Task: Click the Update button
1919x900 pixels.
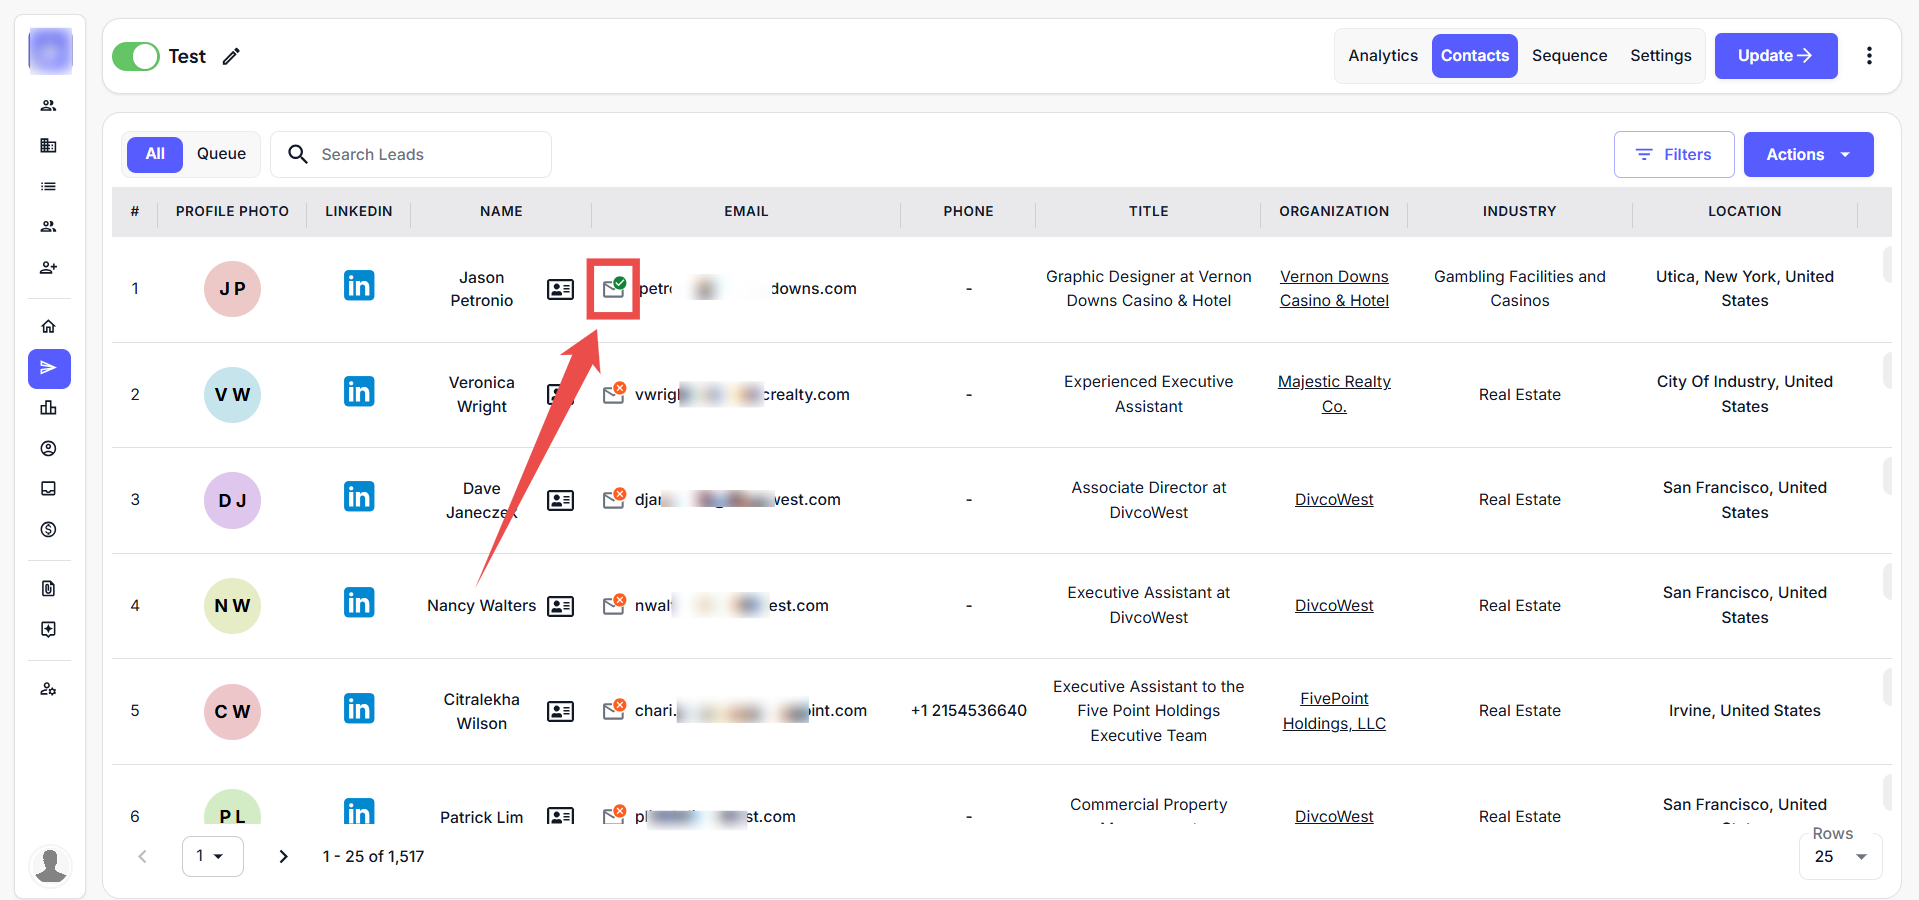Action: pyautogui.click(x=1775, y=56)
